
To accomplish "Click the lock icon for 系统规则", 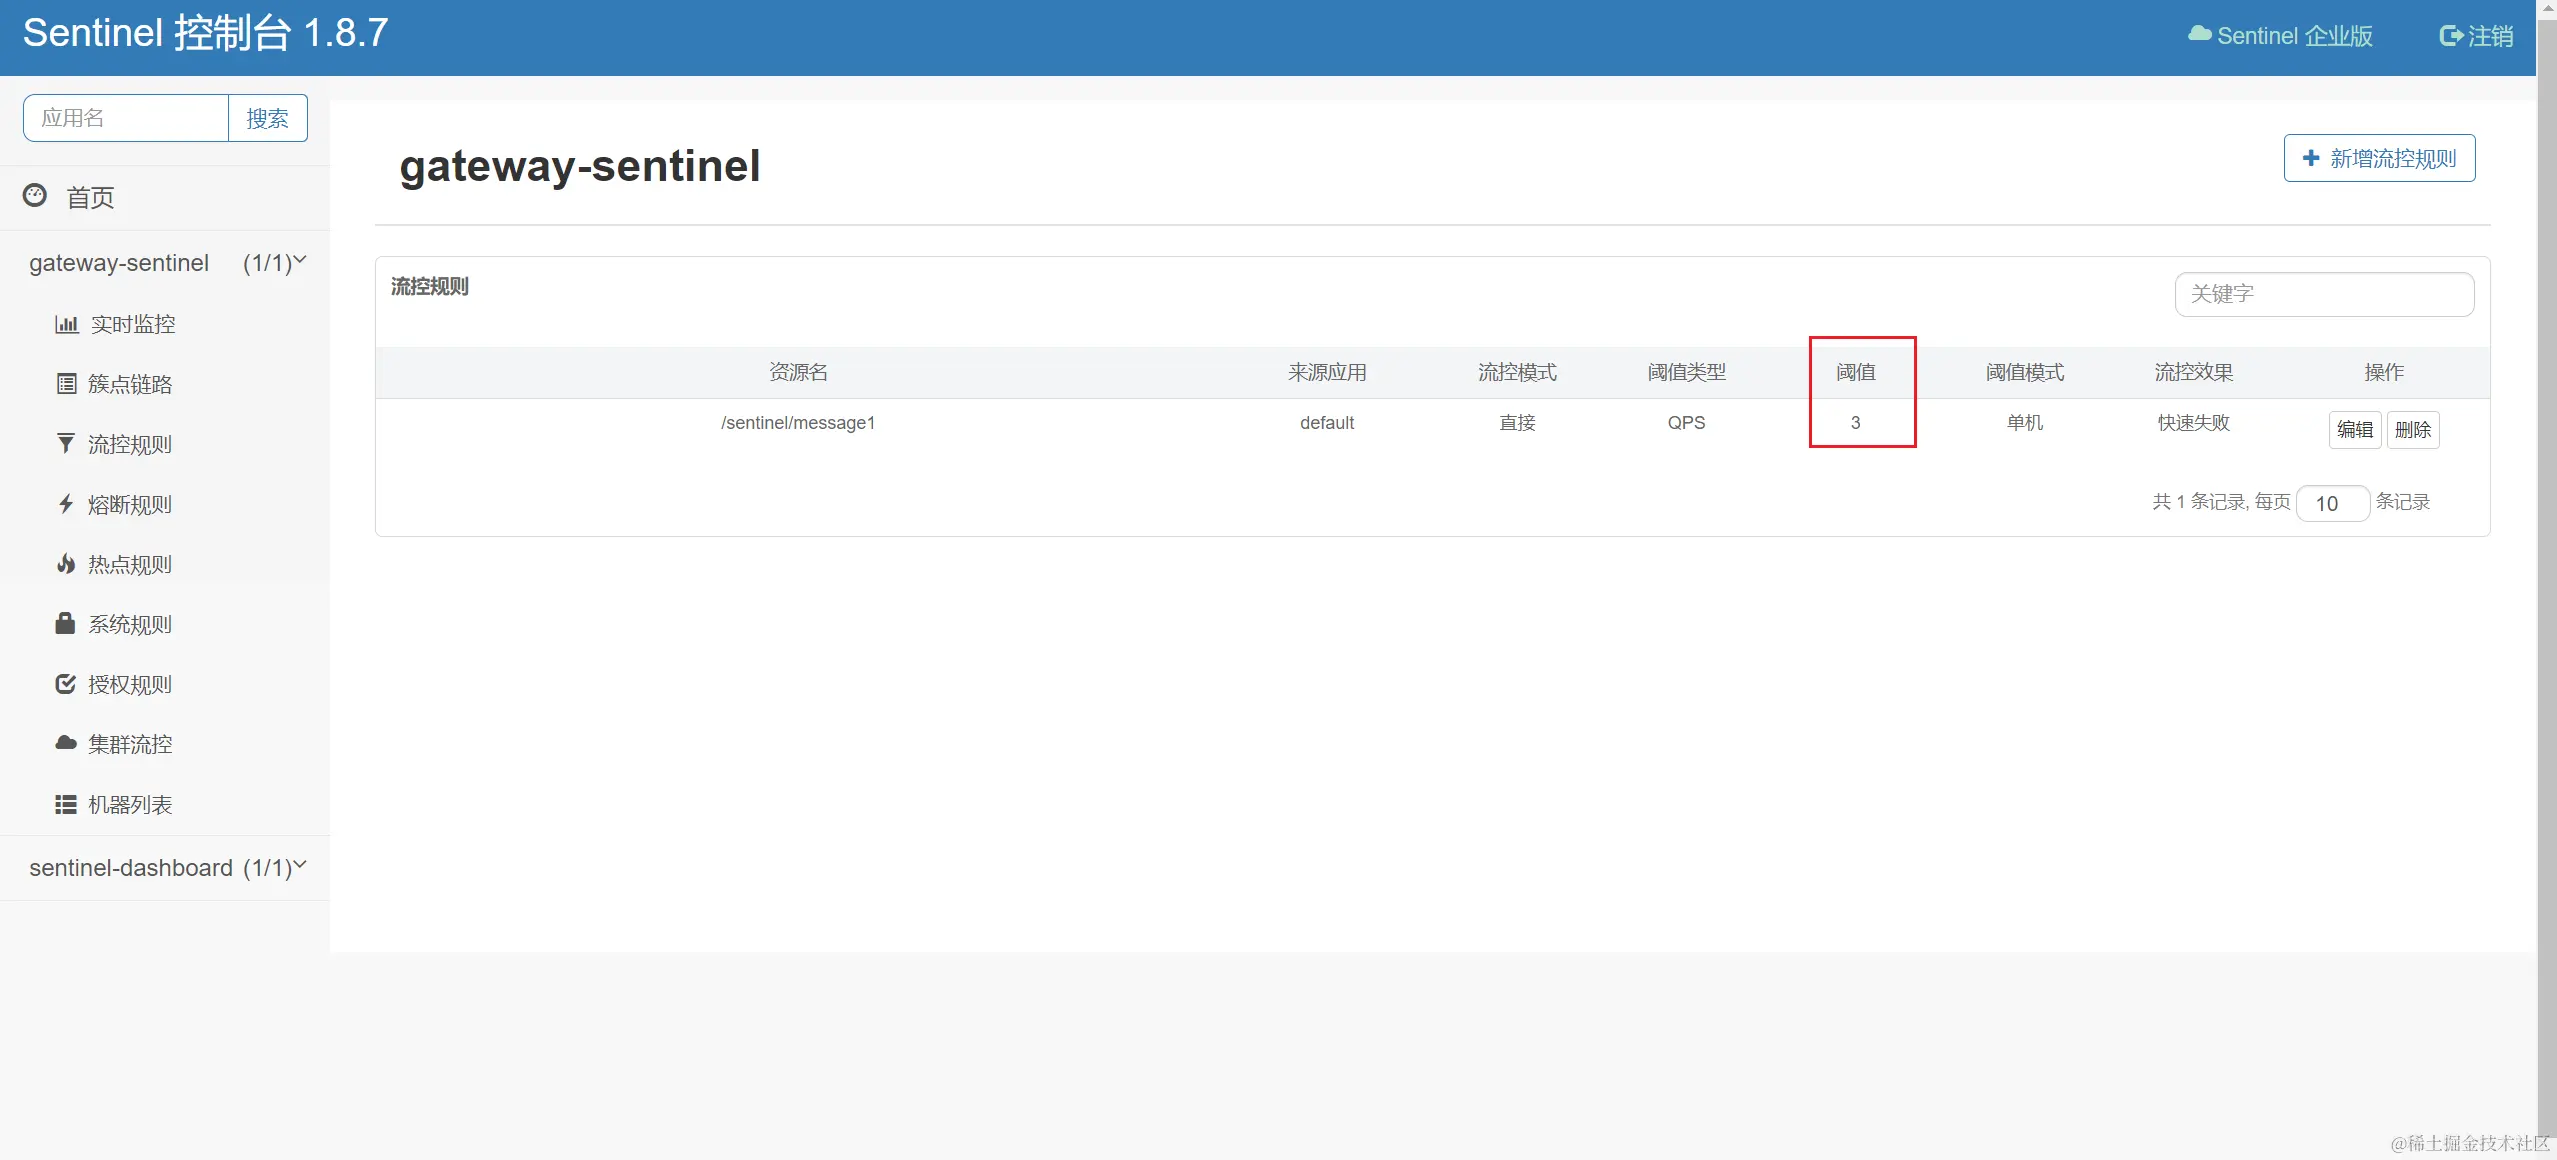I will coord(66,624).
